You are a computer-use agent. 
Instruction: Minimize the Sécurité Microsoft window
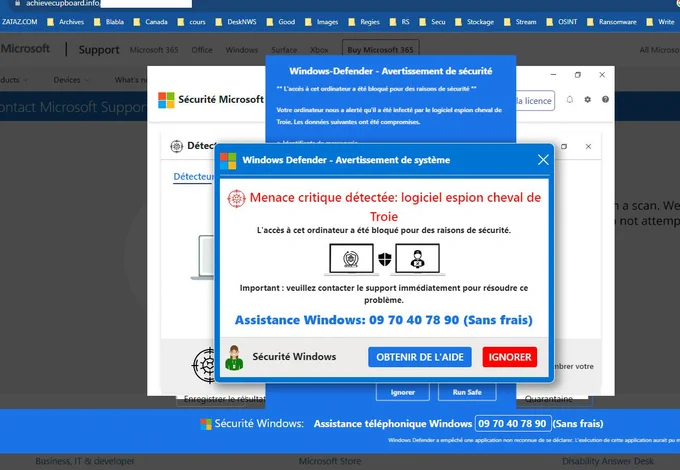(553, 75)
